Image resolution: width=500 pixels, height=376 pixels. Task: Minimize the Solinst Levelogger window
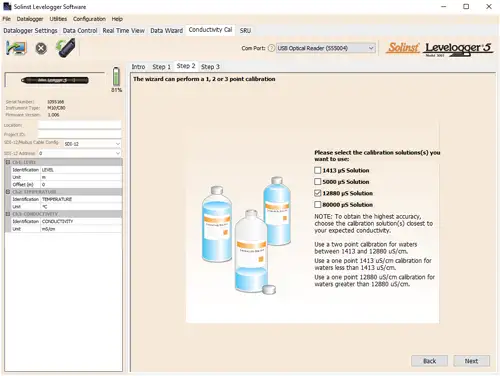click(x=443, y=7)
